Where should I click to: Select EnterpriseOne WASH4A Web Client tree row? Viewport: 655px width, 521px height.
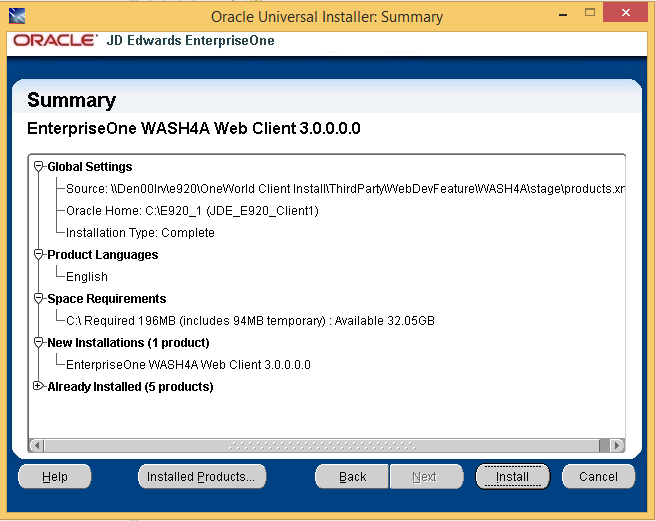tap(188, 365)
